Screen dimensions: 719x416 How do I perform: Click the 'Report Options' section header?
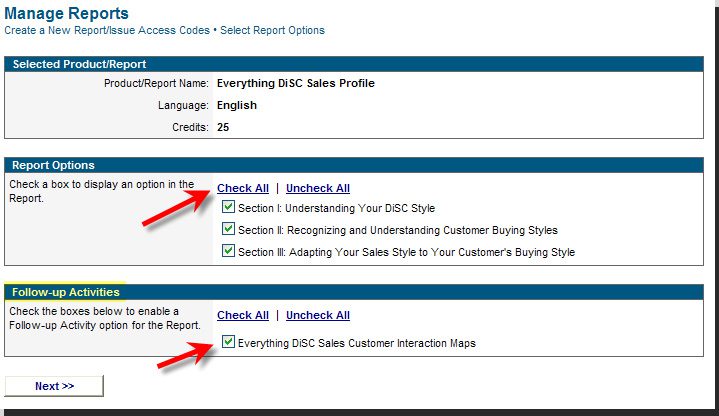click(x=354, y=165)
